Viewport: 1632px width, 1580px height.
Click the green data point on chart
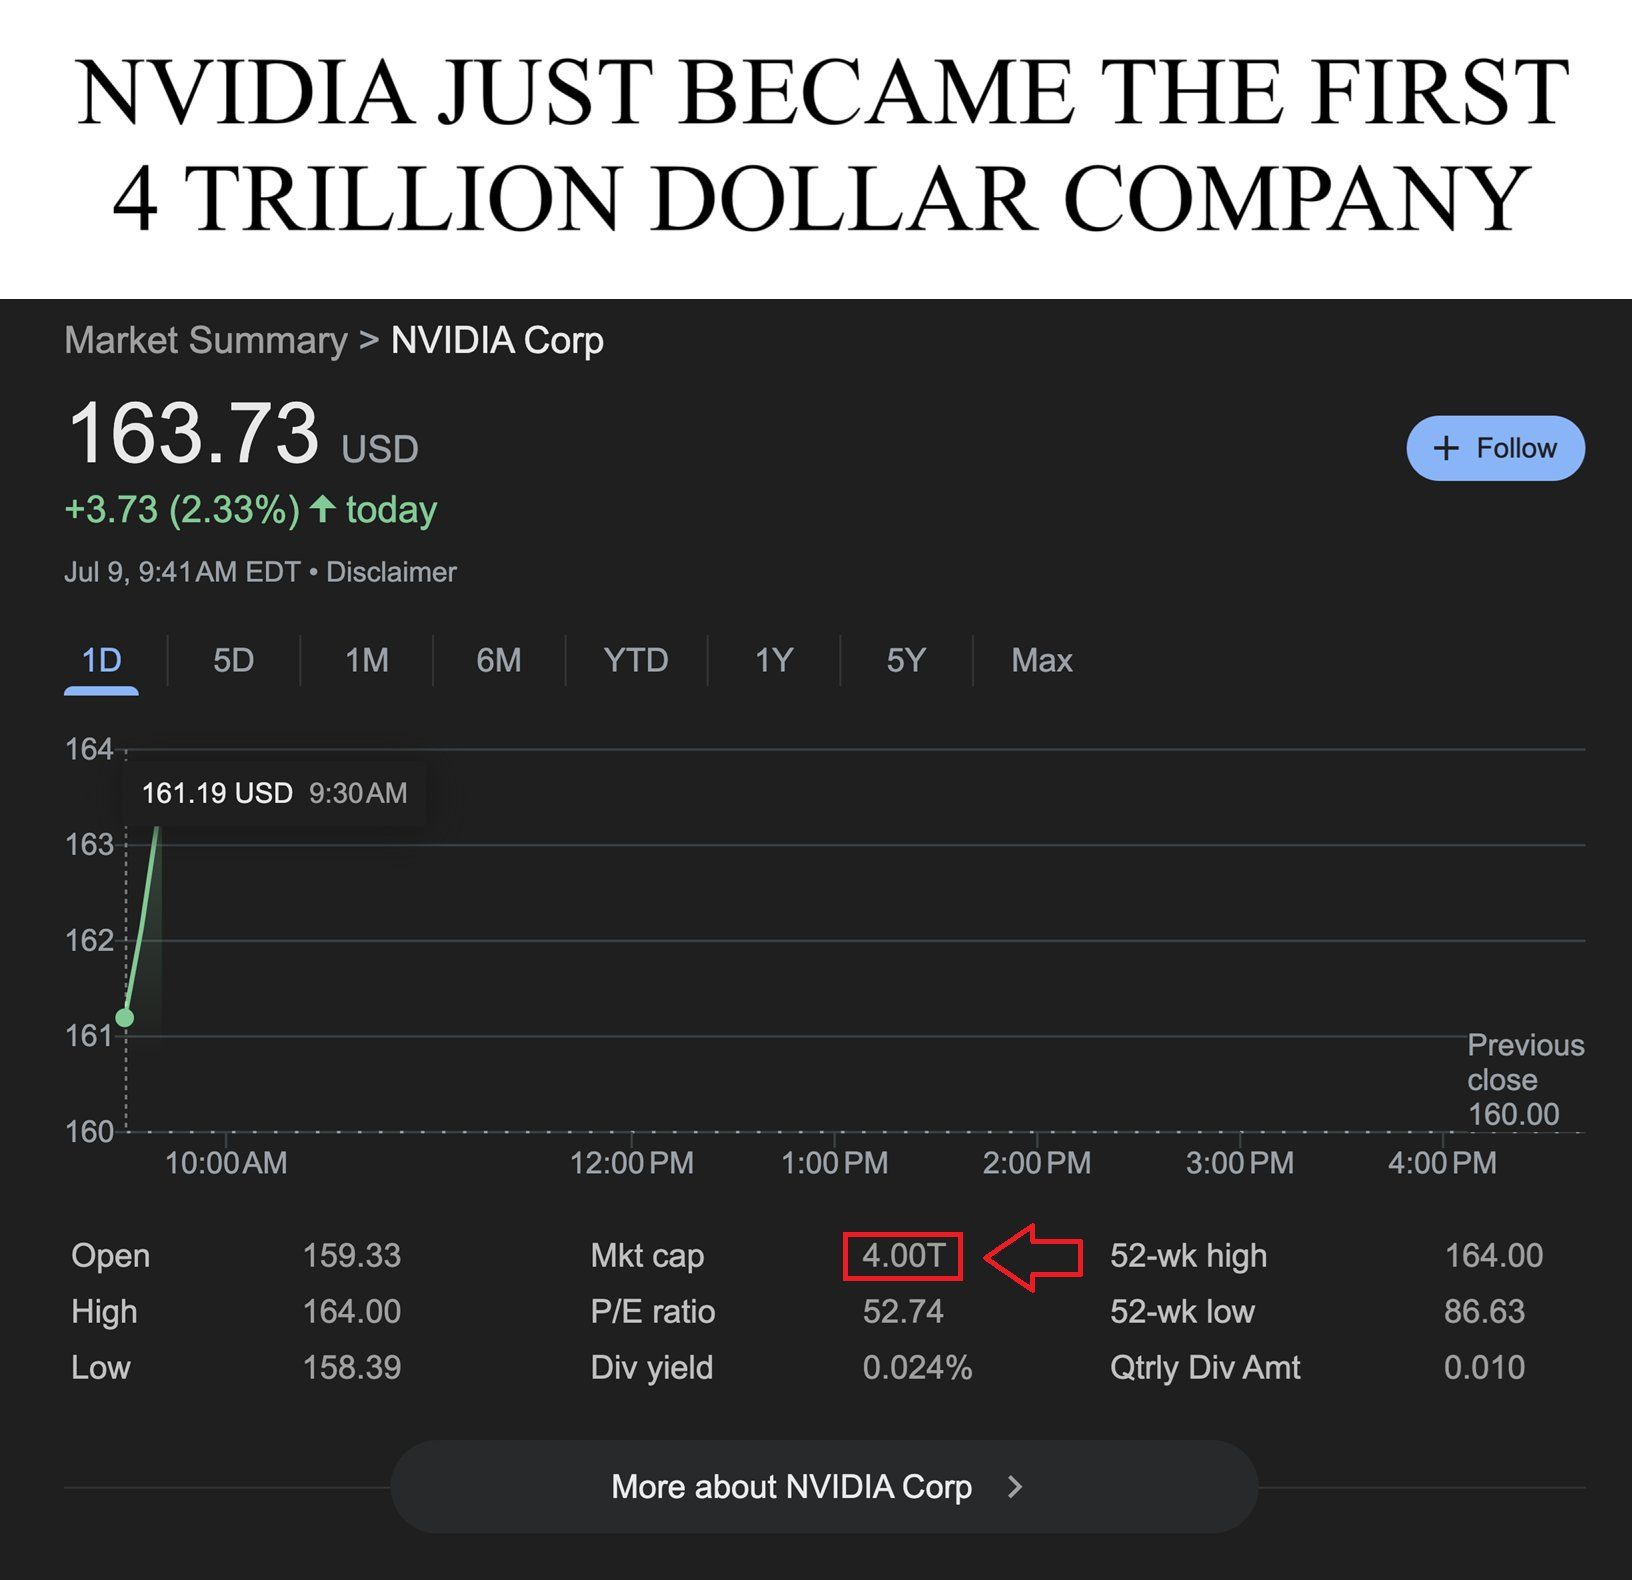pos(125,1018)
